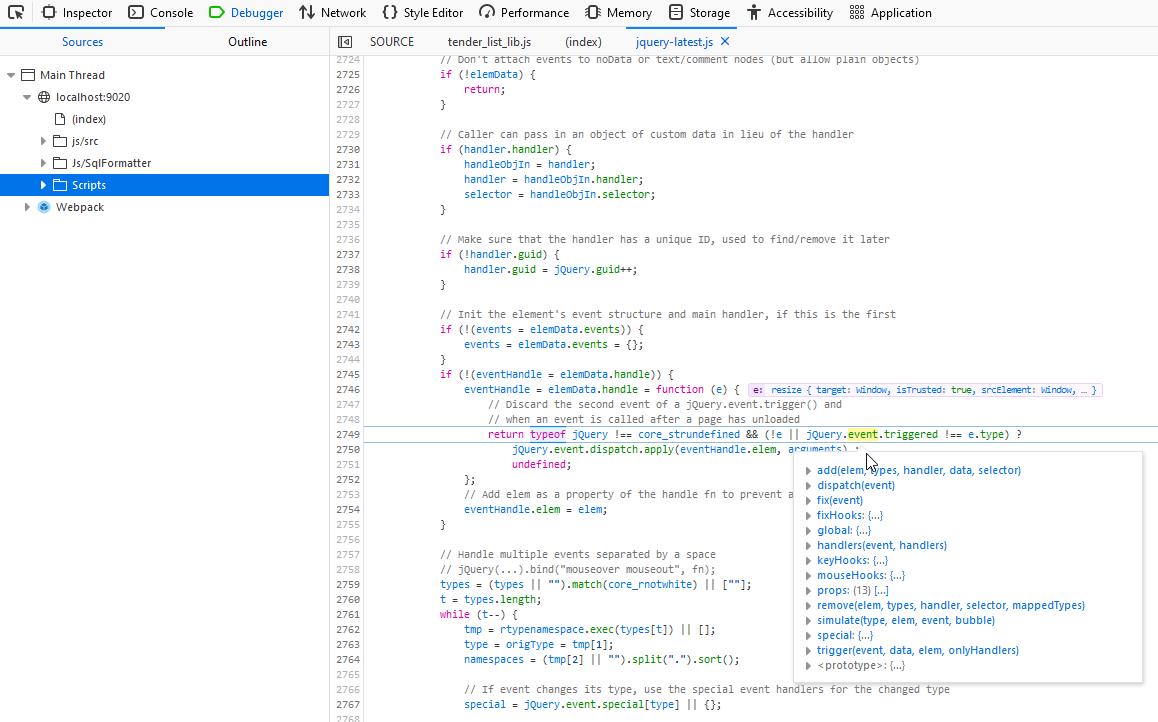Viewport: 1158px width, 722px height.
Task: Click the localhost:9020 globe icon
Action: click(x=44, y=97)
